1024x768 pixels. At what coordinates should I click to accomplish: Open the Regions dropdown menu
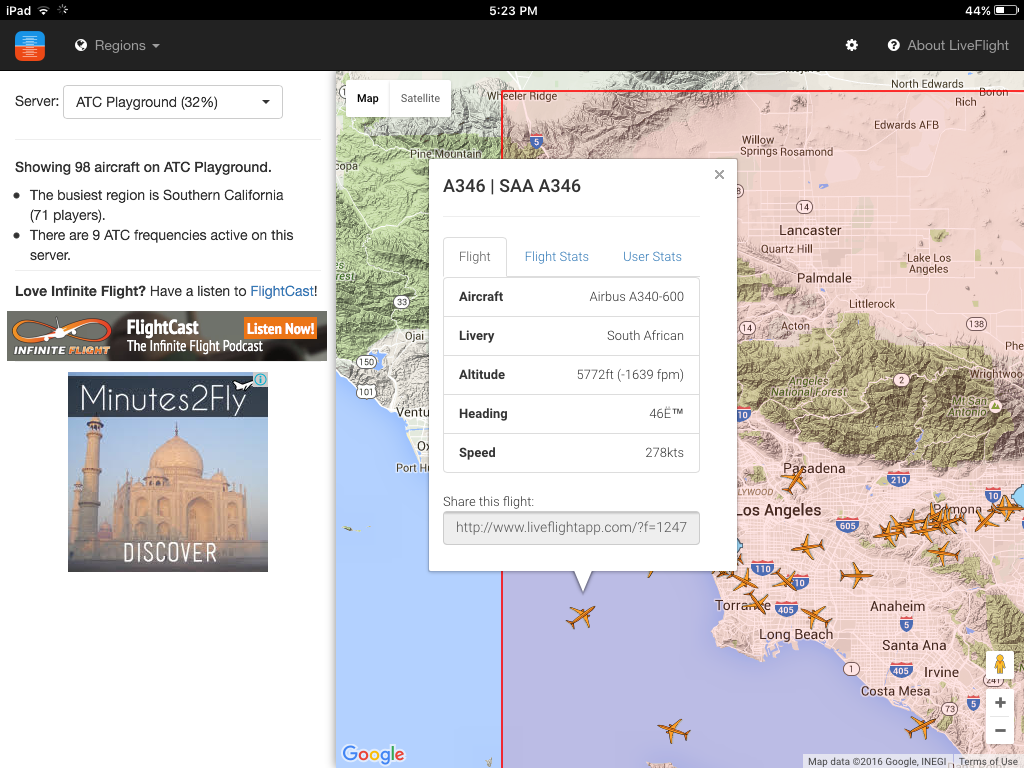coord(118,46)
